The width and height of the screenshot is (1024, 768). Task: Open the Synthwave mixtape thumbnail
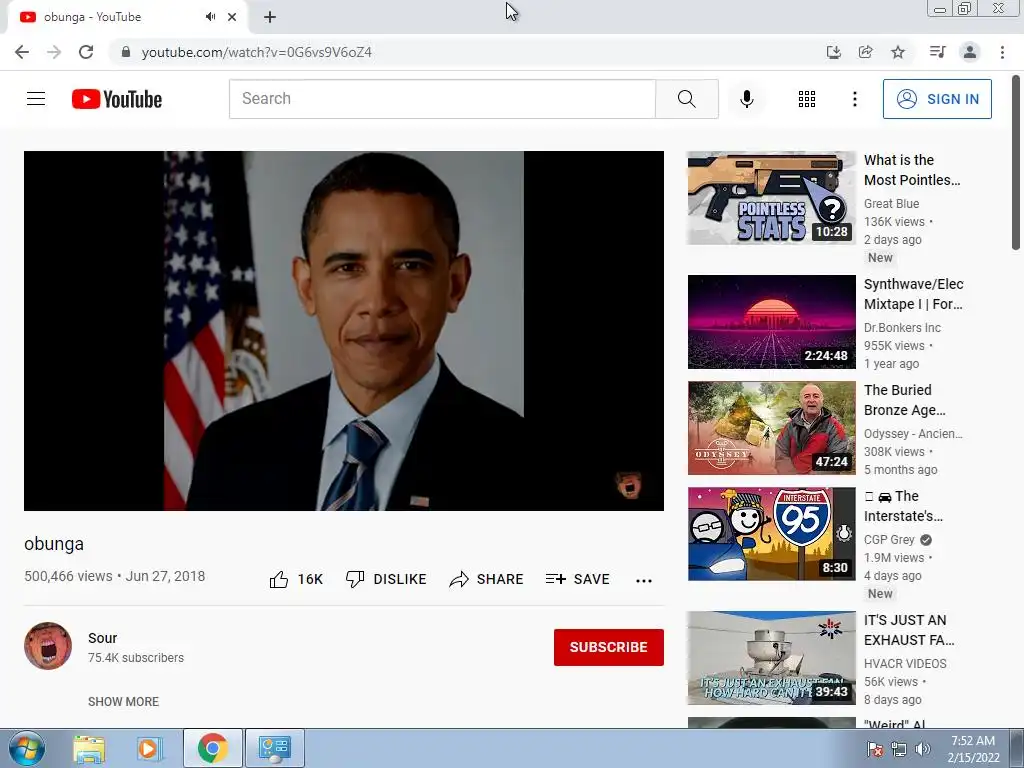[x=771, y=322]
